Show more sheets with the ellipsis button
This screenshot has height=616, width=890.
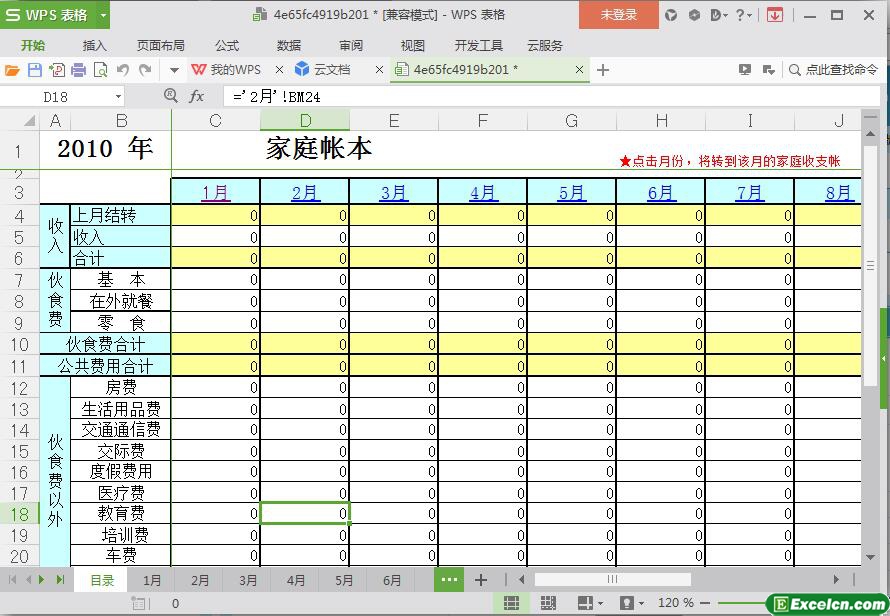coord(449,580)
